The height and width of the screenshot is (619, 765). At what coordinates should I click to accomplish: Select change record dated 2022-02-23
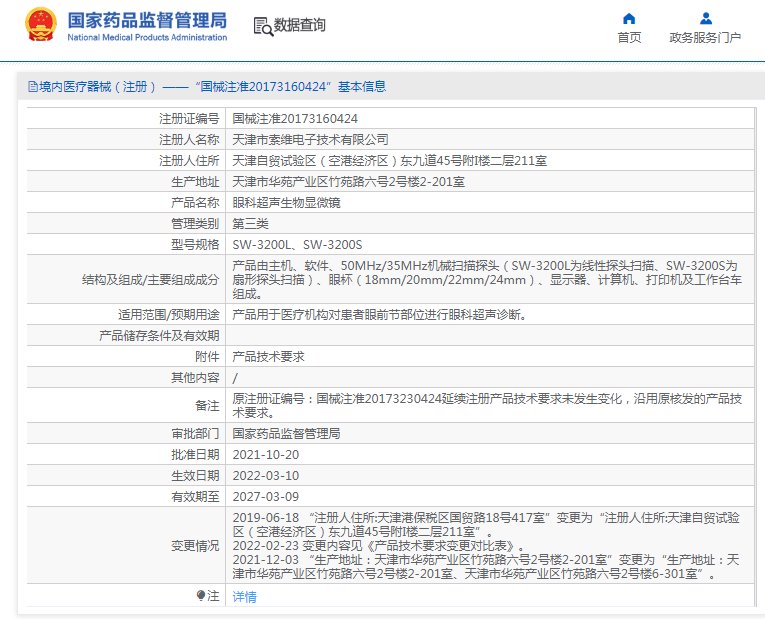click(x=379, y=545)
